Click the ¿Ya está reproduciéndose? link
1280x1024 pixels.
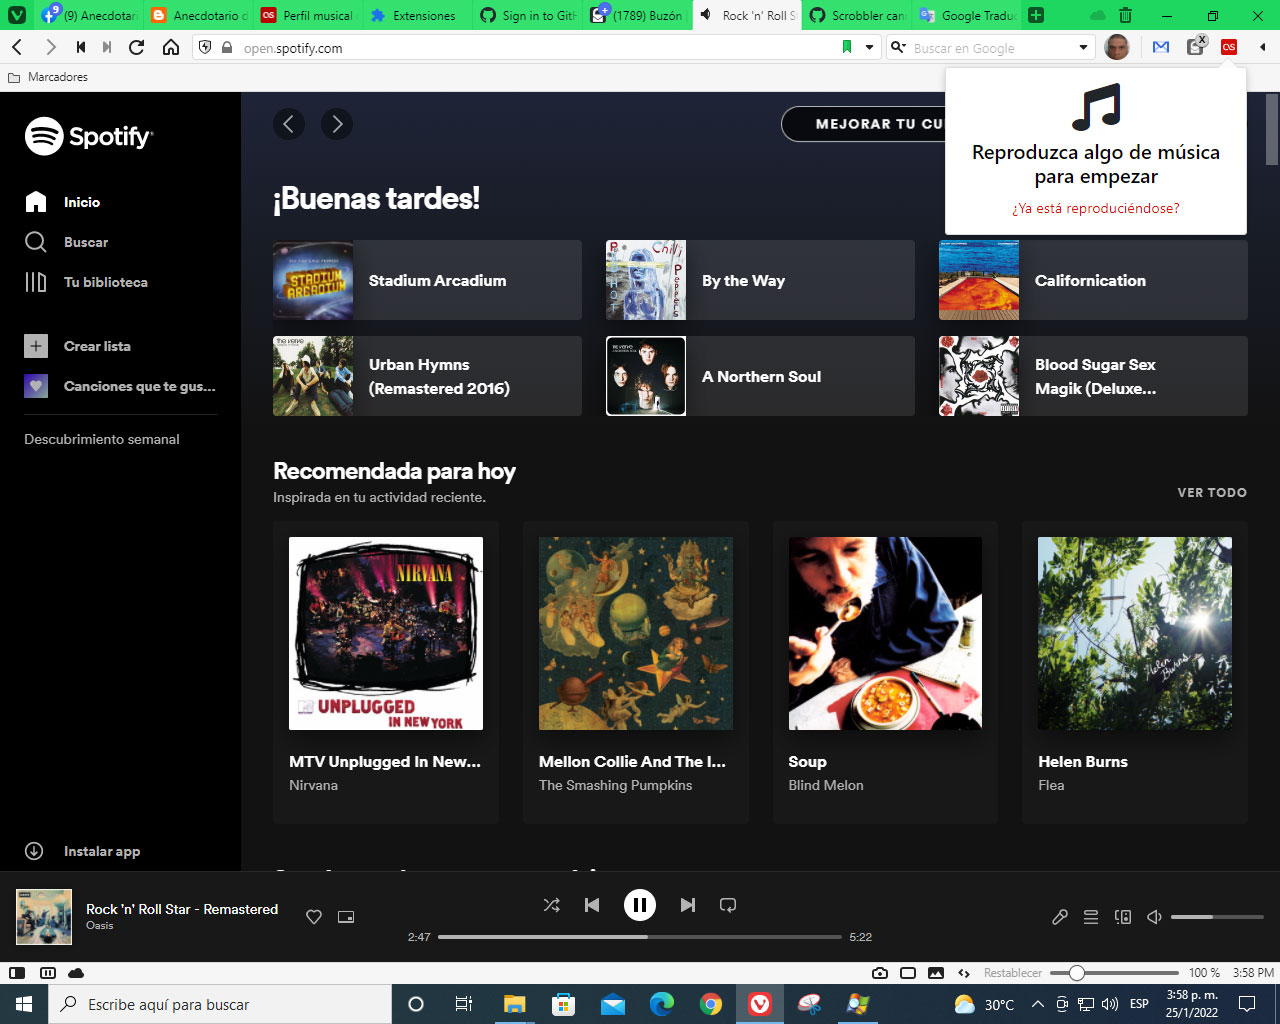click(x=1096, y=208)
